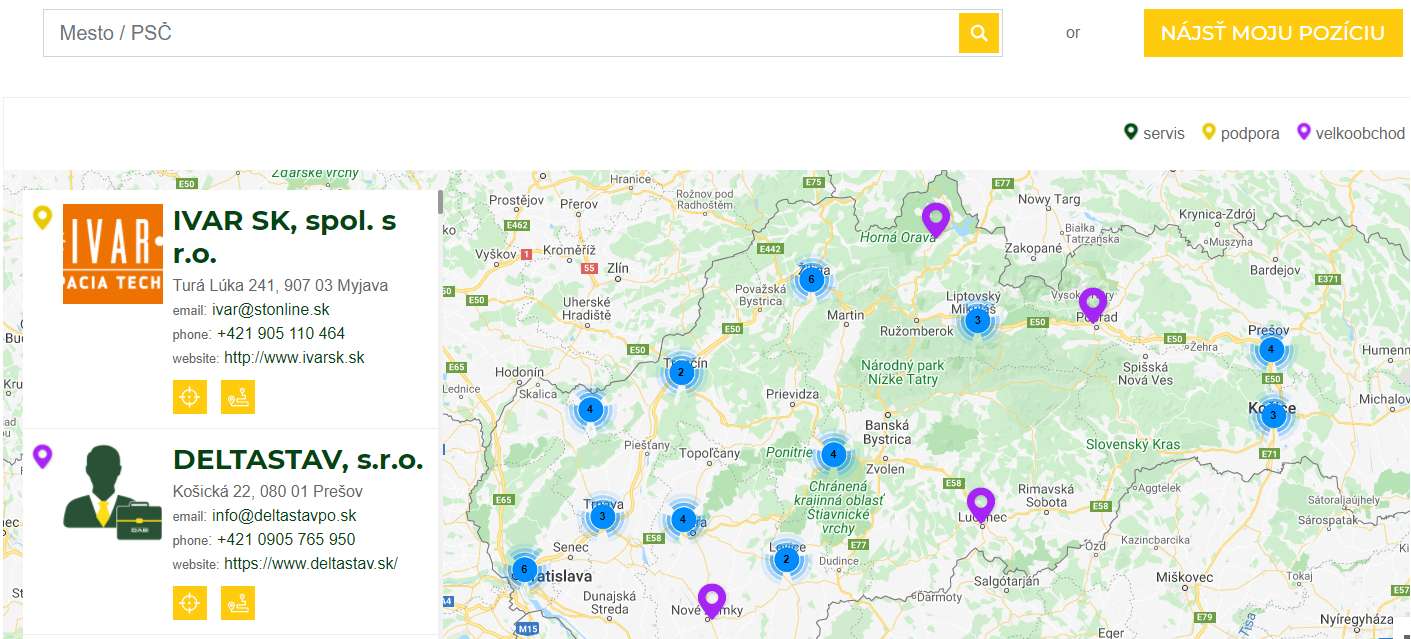Open the cluster of 4 at Prešov
1411x639 pixels.
point(1271,350)
